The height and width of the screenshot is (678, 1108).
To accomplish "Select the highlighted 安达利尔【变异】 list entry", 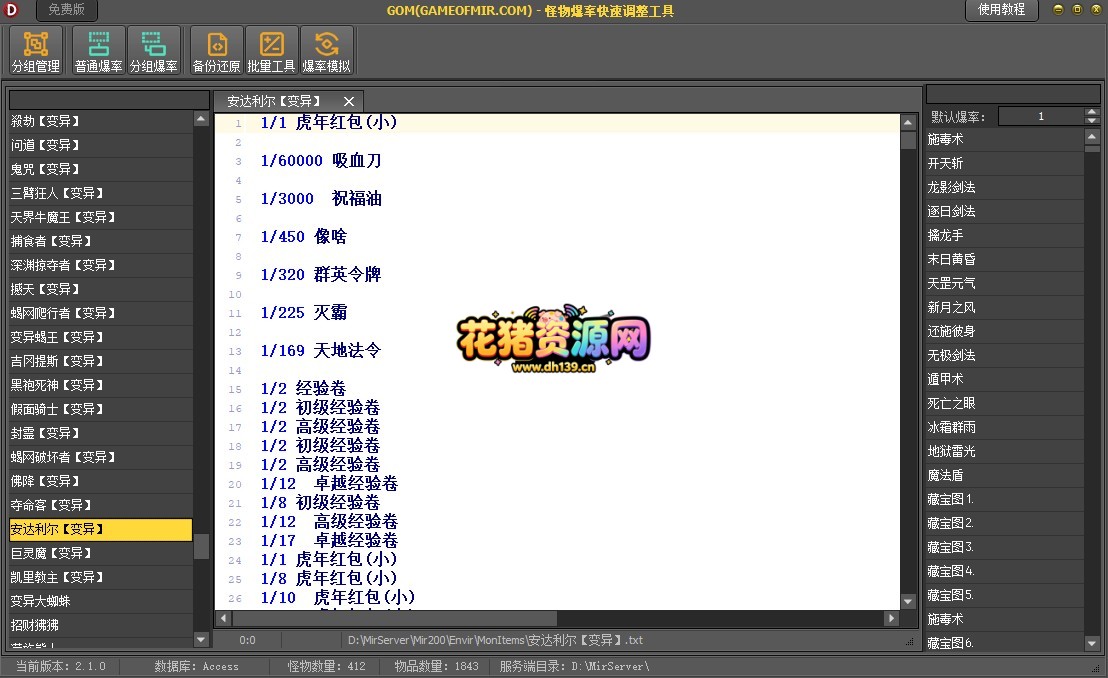I will (100, 530).
